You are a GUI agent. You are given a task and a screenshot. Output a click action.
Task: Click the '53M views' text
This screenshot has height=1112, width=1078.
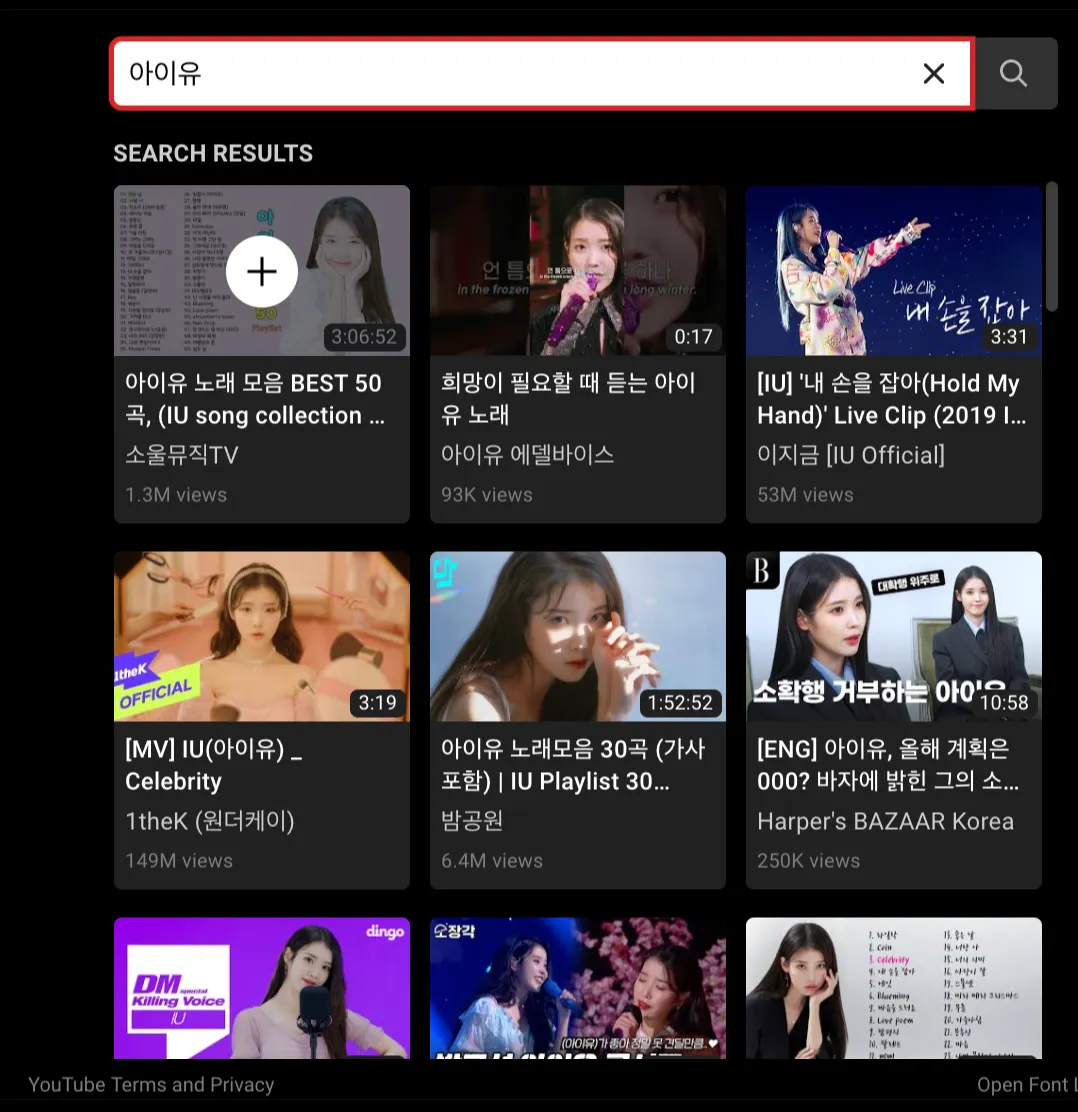[x=805, y=494]
